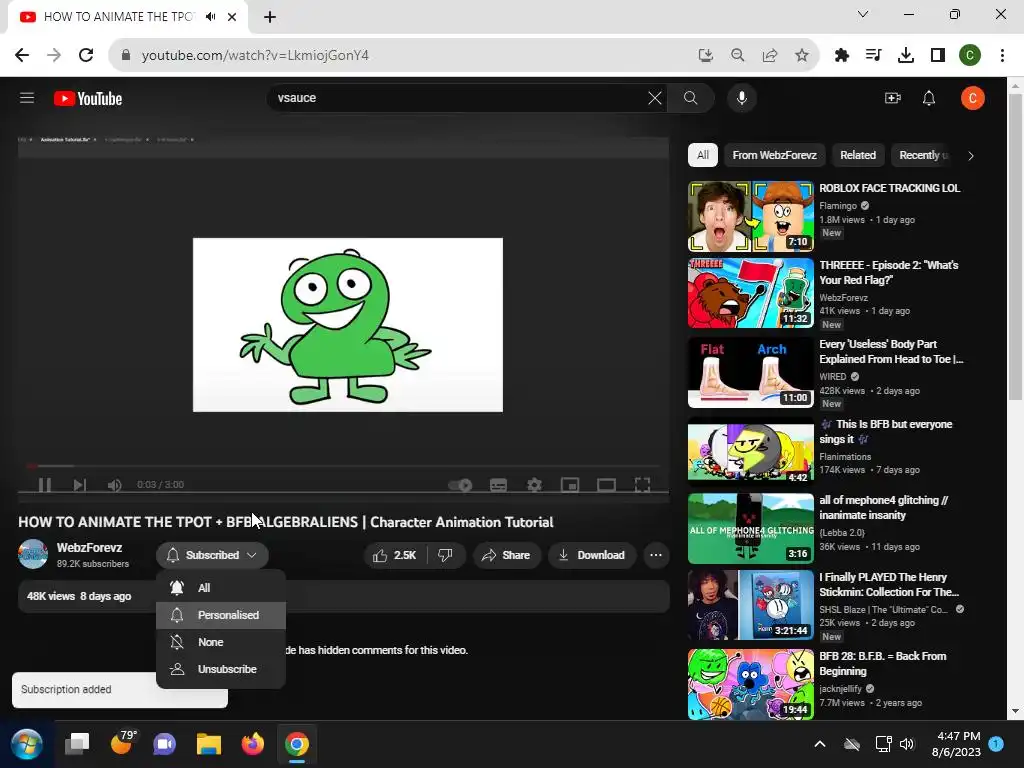
Task: Open Chrome three-dot menu
Action: tap(1002, 56)
